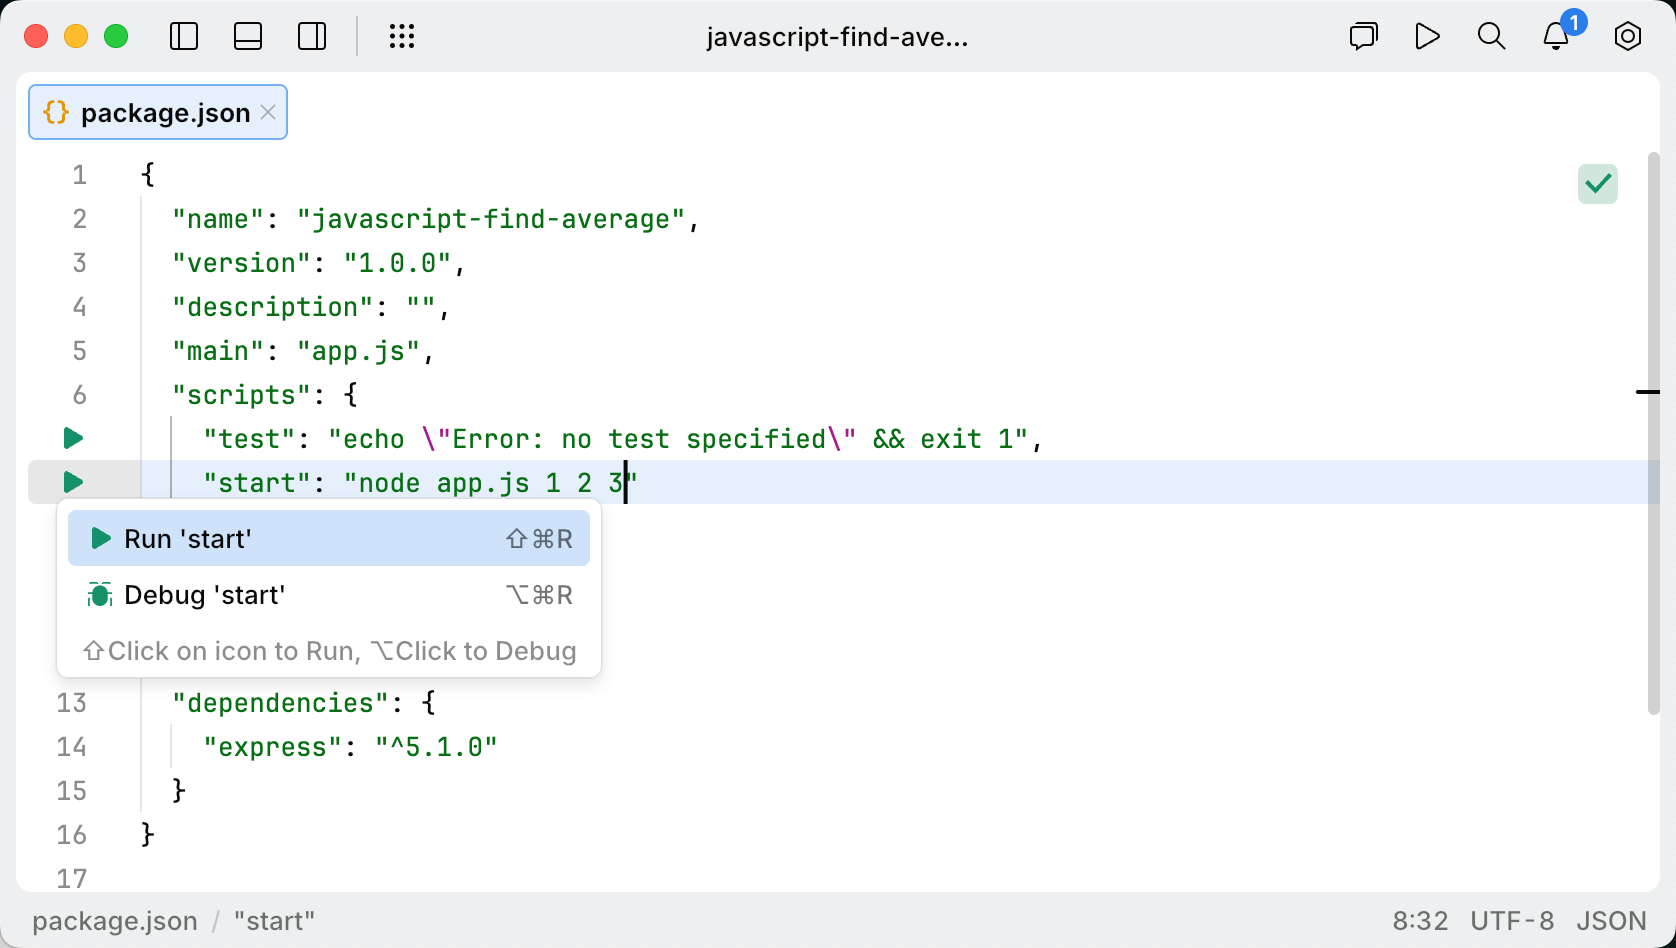Change the JSON language mode
Image resolution: width=1676 pixels, height=948 pixels.
coord(1611,921)
